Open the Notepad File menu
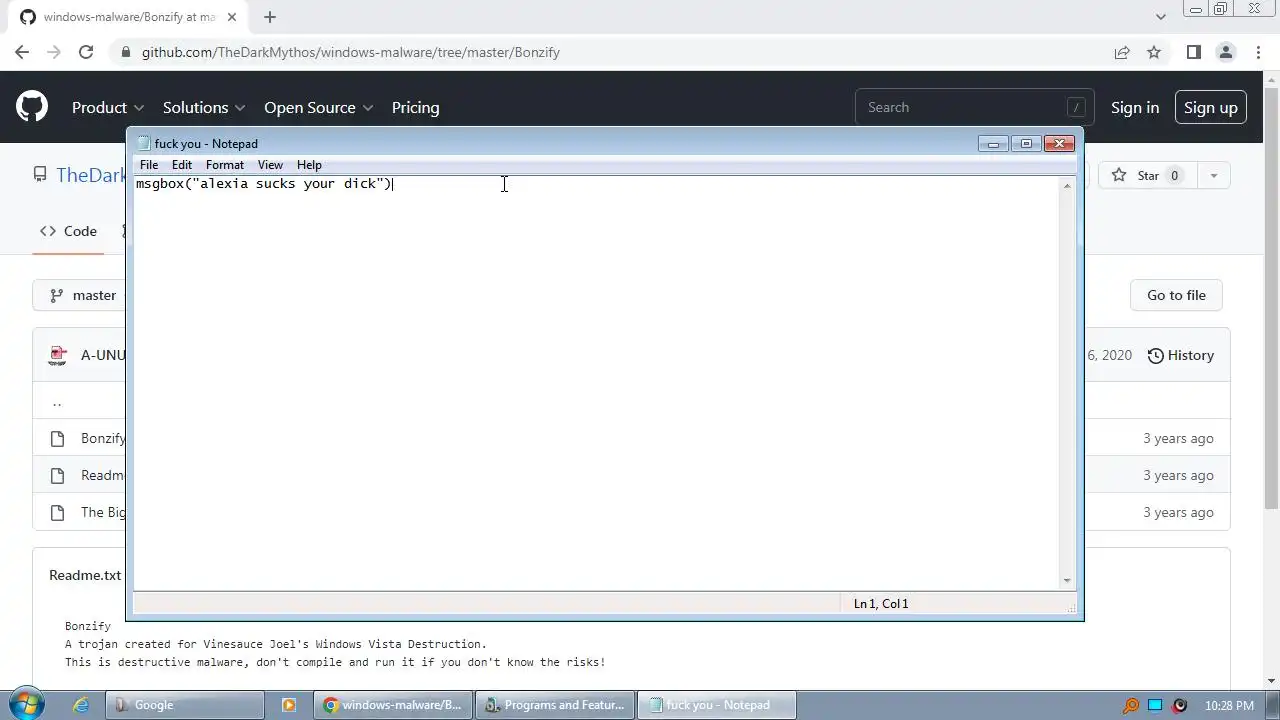Image resolution: width=1280 pixels, height=720 pixels. pyautogui.click(x=148, y=165)
